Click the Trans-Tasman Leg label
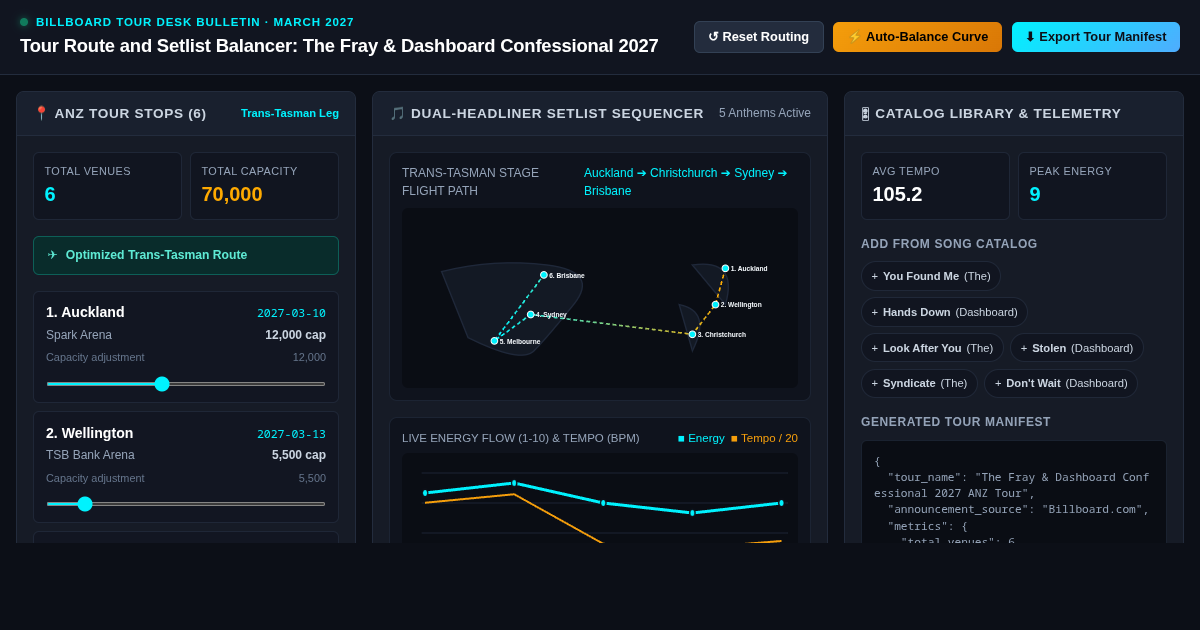Viewport: 1200px width, 630px height. point(290,113)
